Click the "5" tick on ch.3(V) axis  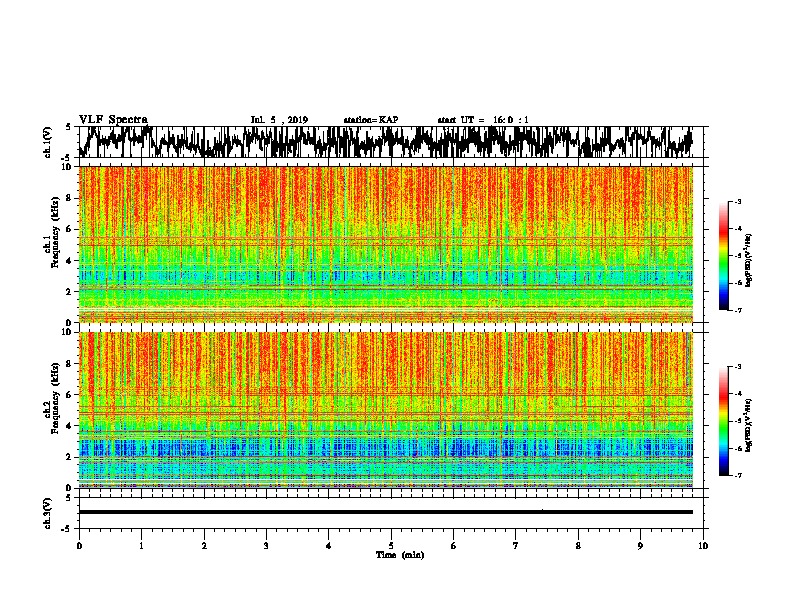point(68,498)
